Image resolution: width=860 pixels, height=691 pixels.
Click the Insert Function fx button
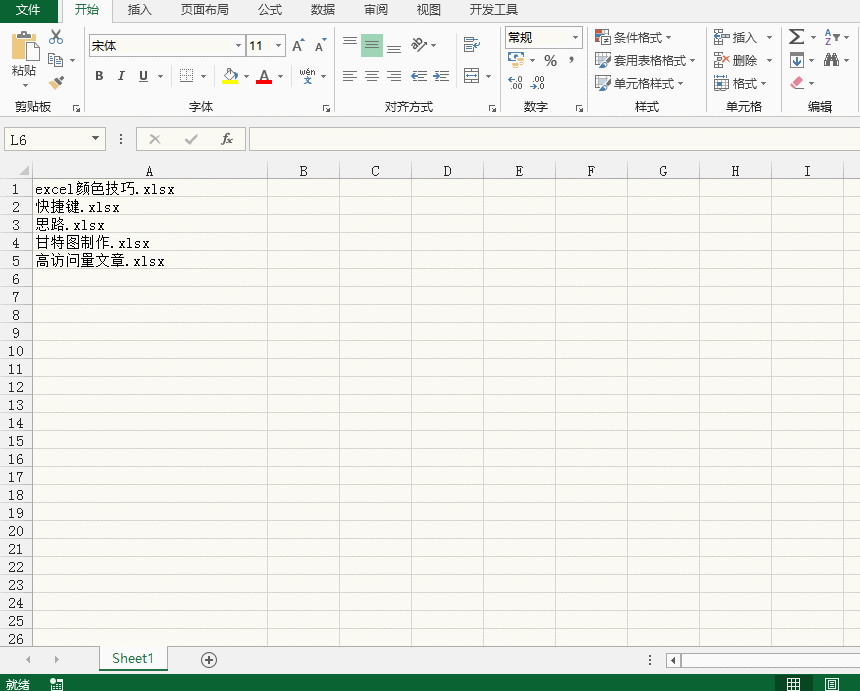(227, 139)
